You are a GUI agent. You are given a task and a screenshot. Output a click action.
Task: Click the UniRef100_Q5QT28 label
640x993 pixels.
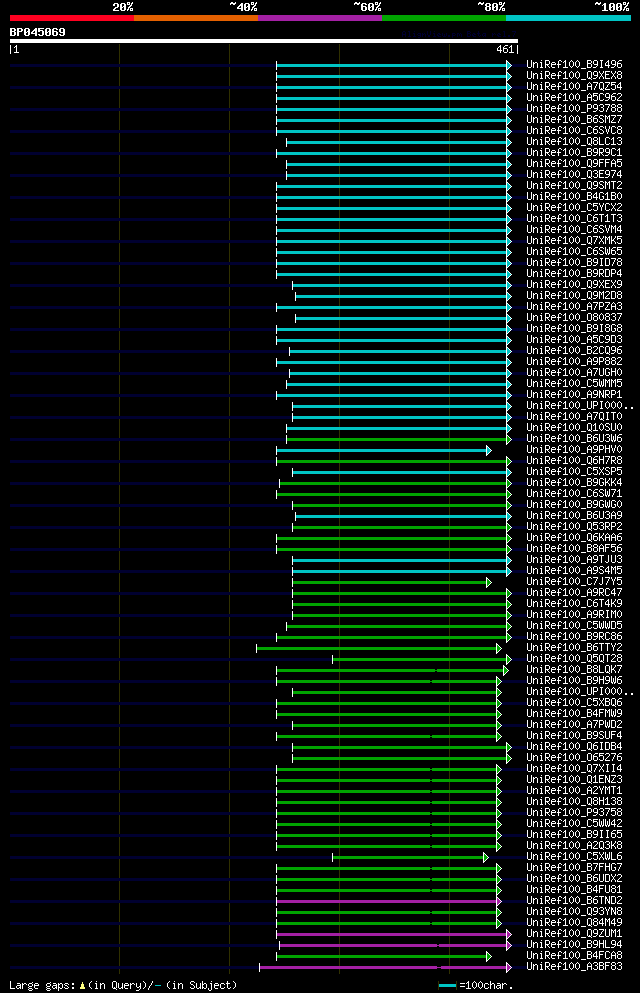tap(574, 659)
